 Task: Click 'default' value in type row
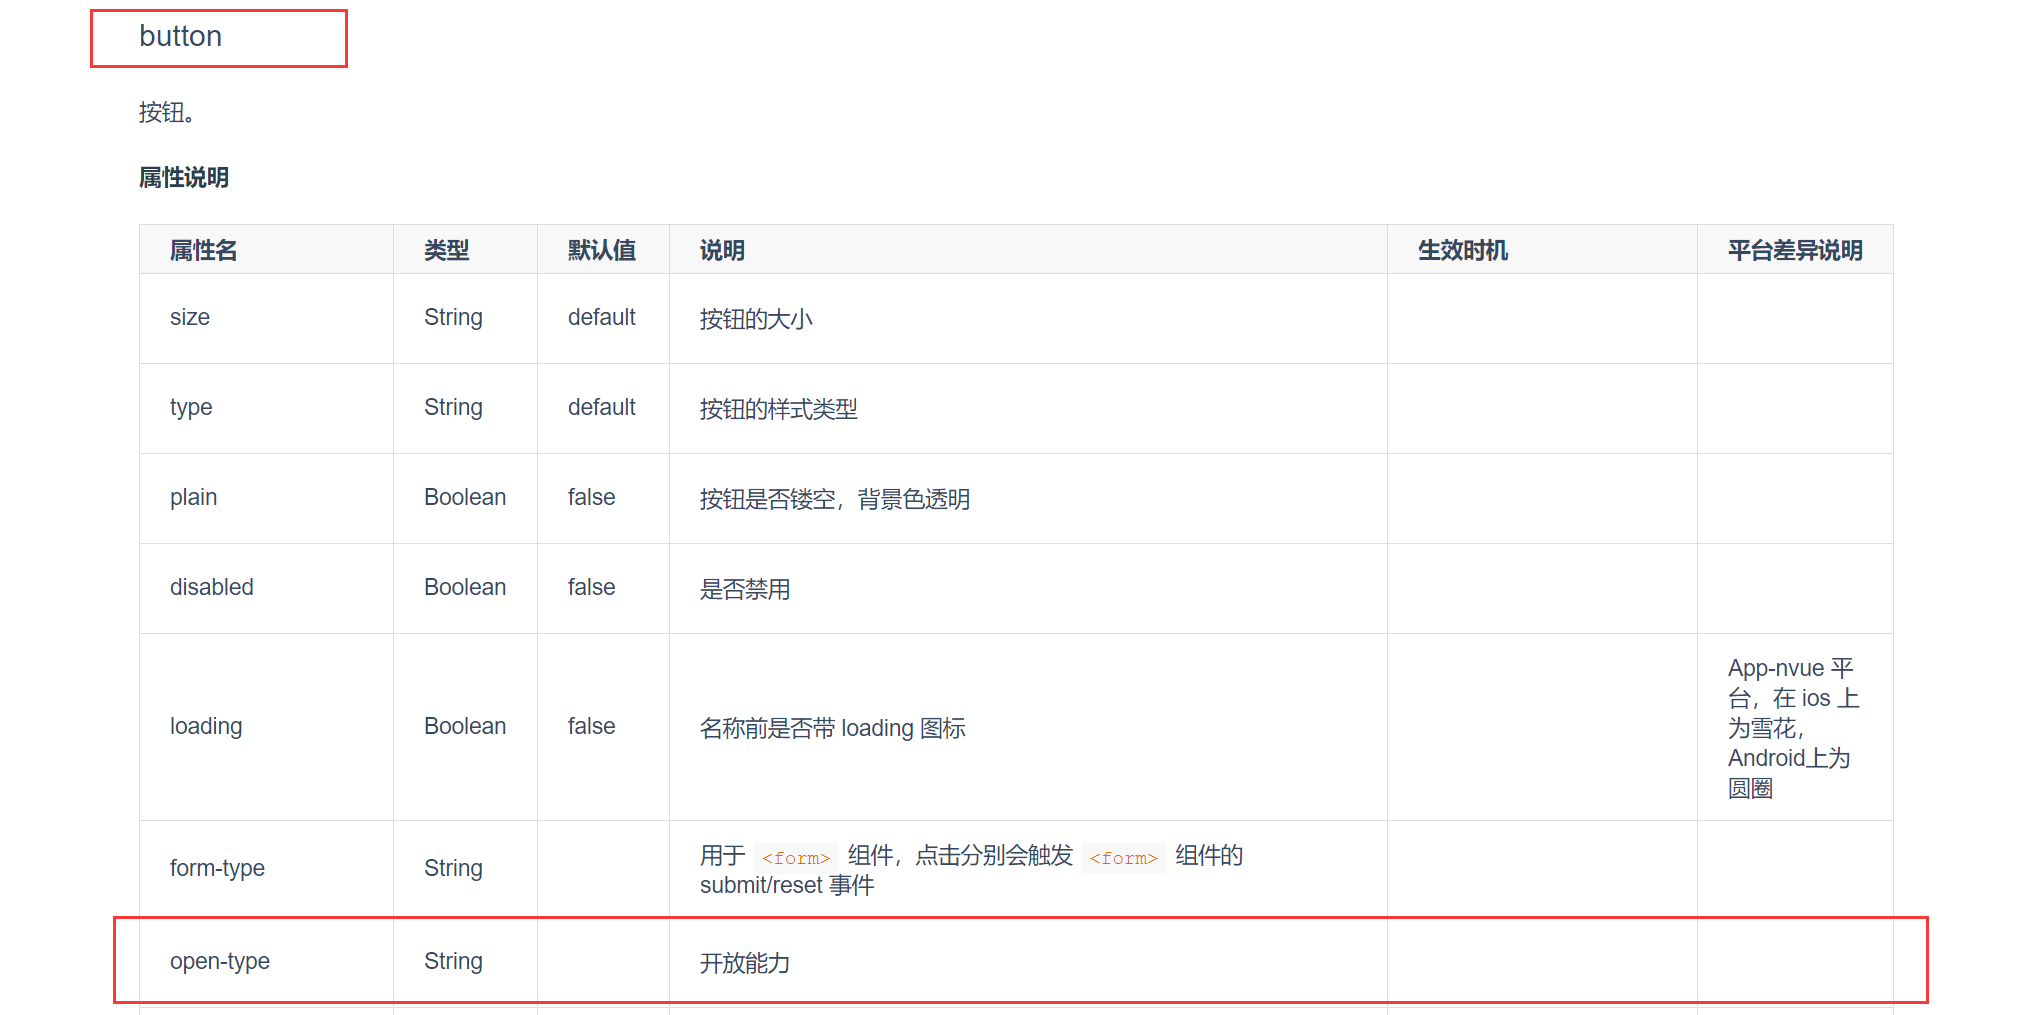[x=602, y=407]
